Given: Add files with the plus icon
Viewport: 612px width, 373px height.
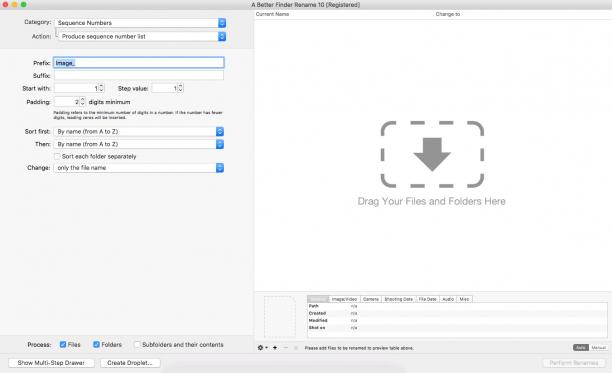Looking at the screenshot, I should (x=275, y=347).
